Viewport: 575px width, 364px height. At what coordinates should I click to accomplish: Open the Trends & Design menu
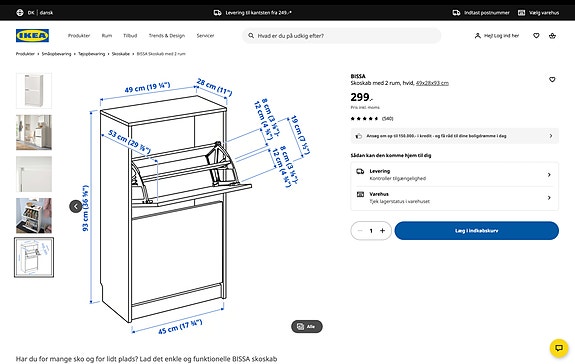pos(166,36)
